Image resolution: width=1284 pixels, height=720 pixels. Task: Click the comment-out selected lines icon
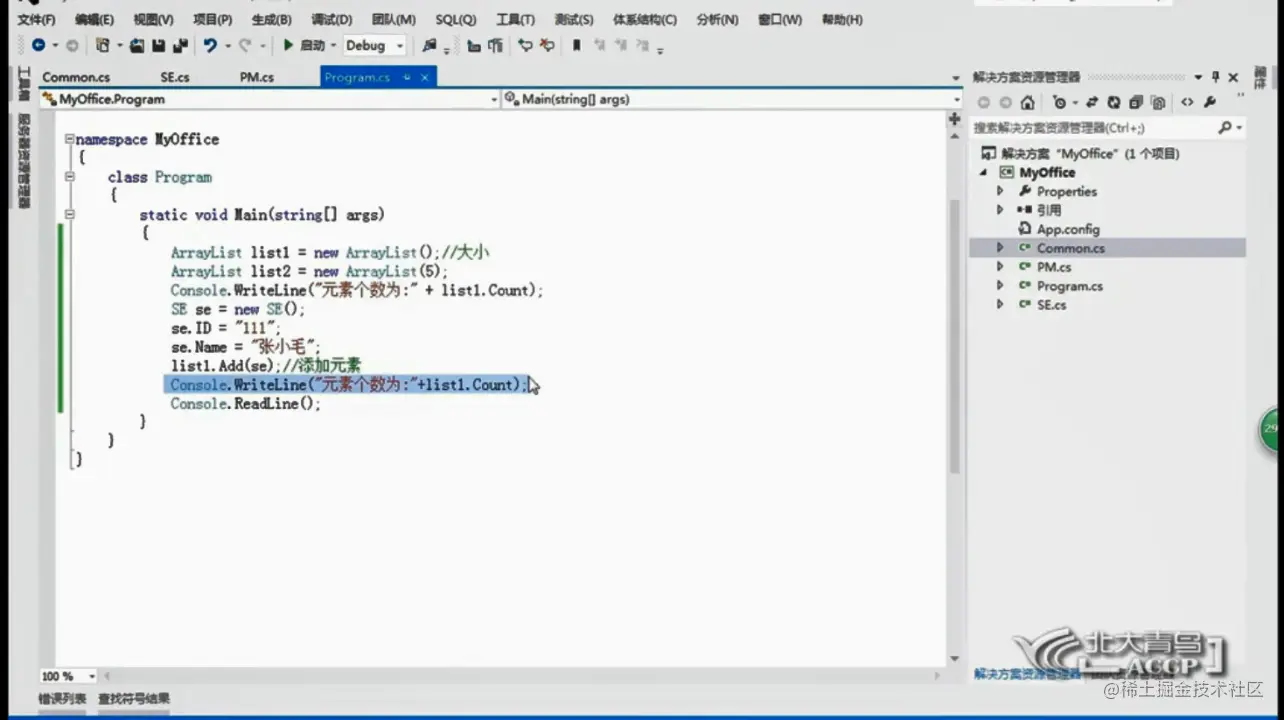(x=525, y=45)
